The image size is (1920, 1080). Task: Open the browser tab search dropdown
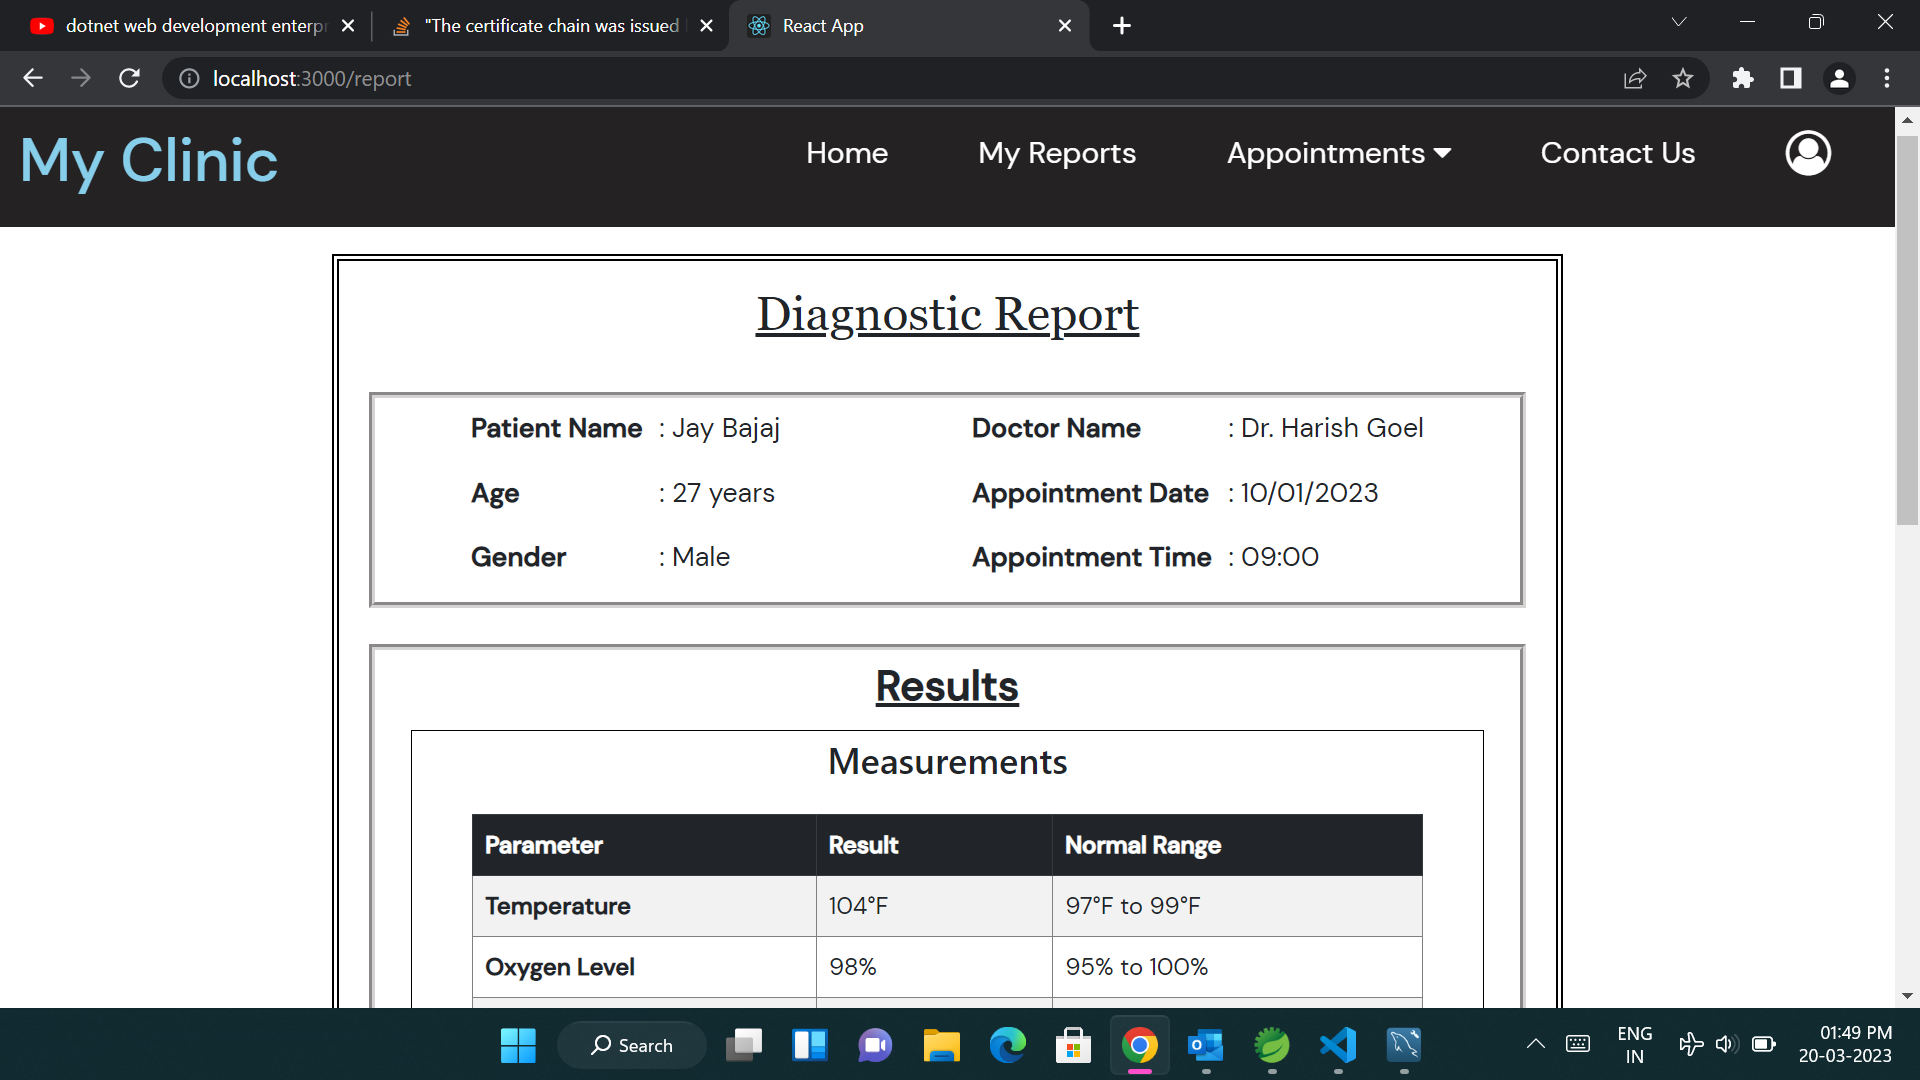pos(1679,21)
